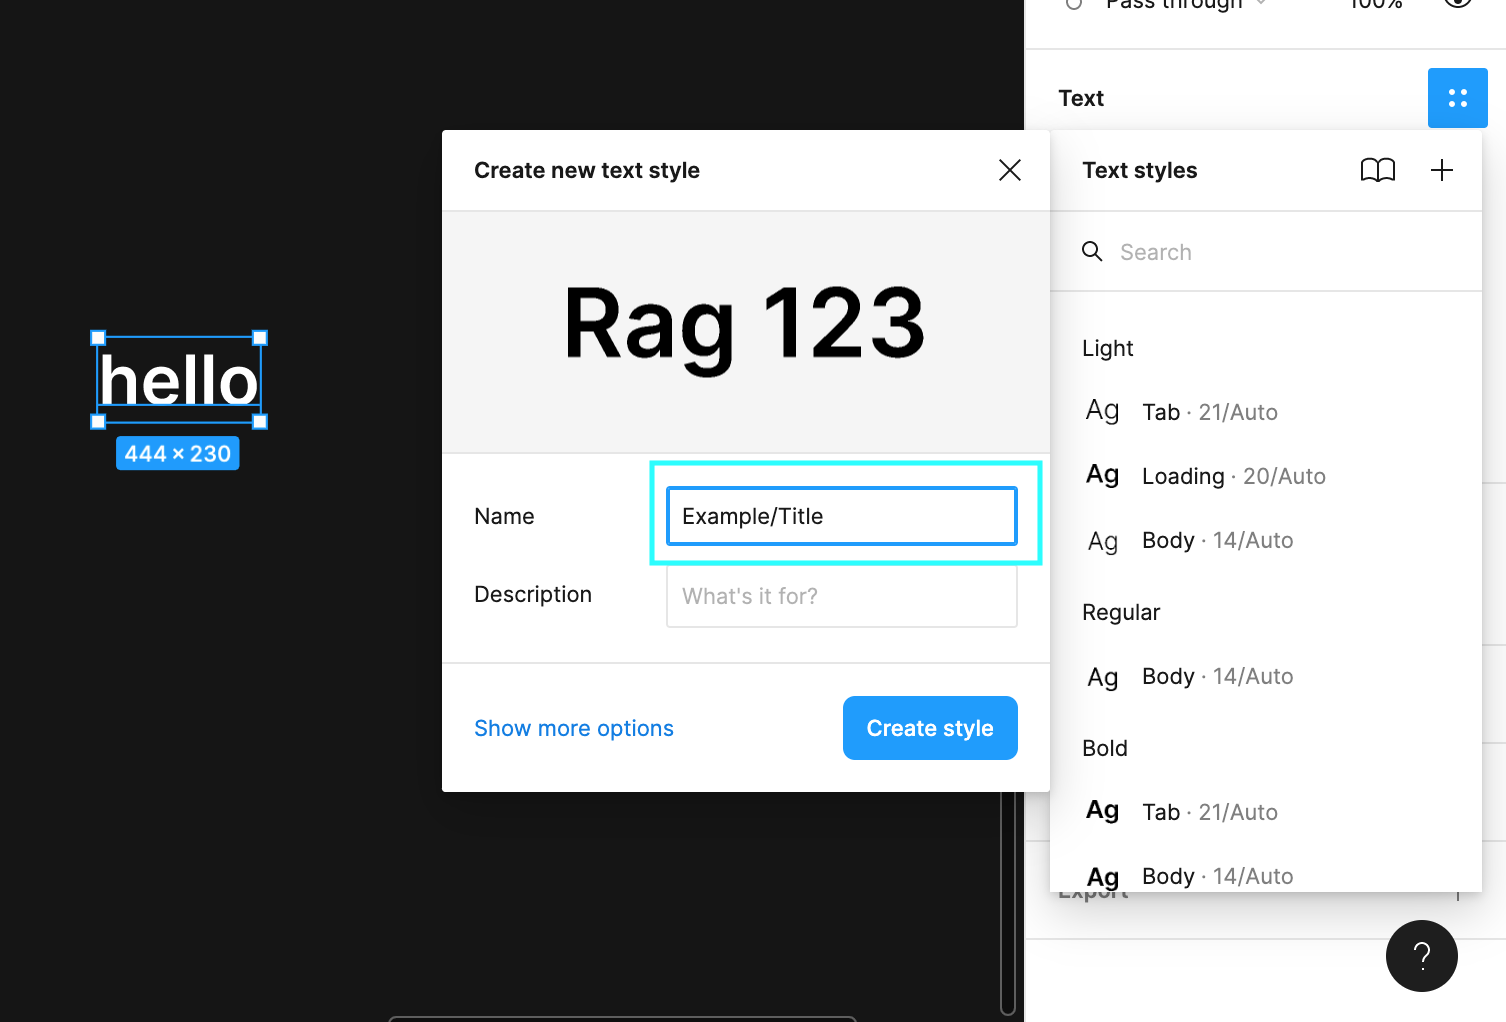Select Regular Body 14/Auto text style
Screen dimensions: 1506x1022
(1266, 676)
